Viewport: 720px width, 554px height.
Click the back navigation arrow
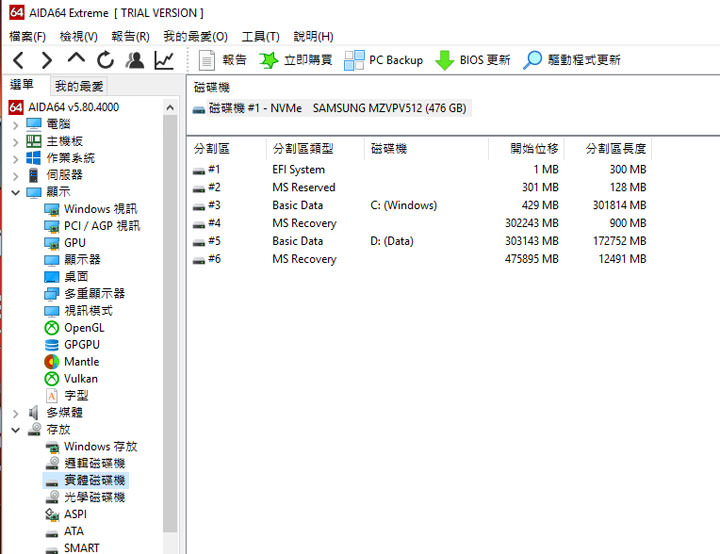(18, 60)
